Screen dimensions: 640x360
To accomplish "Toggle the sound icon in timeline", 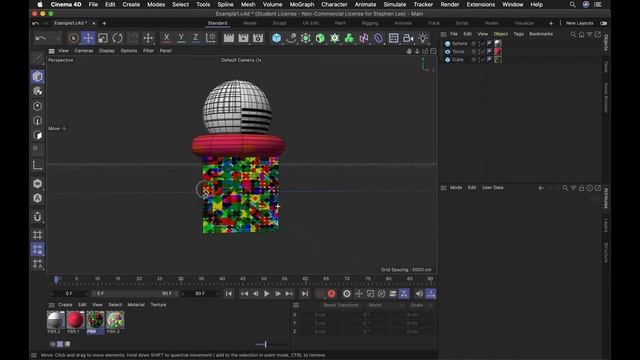I will pos(419,293).
